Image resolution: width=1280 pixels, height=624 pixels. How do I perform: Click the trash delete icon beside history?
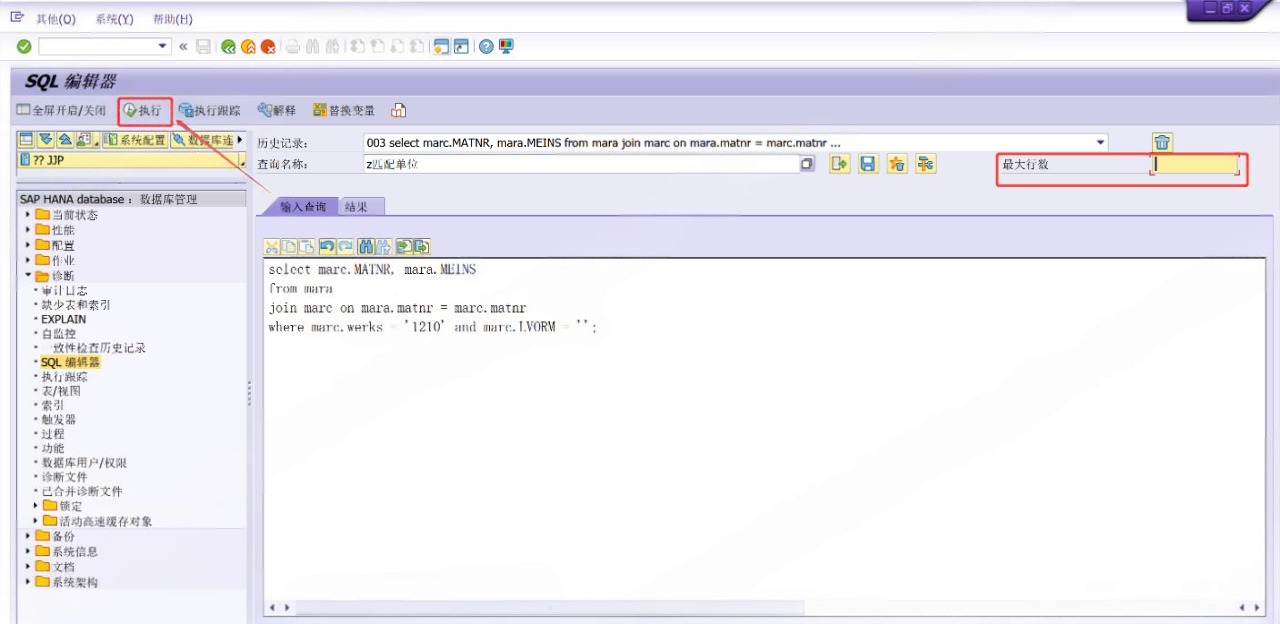1162,143
